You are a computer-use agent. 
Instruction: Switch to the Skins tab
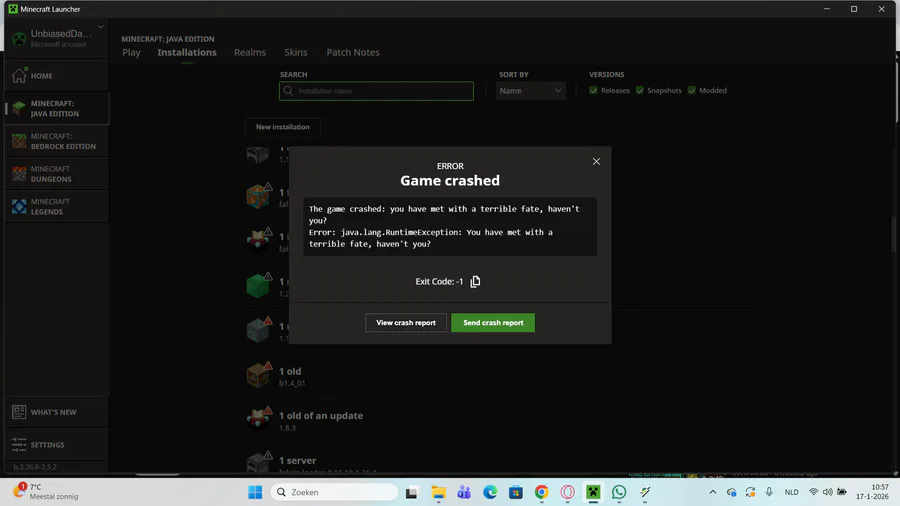coord(296,52)
